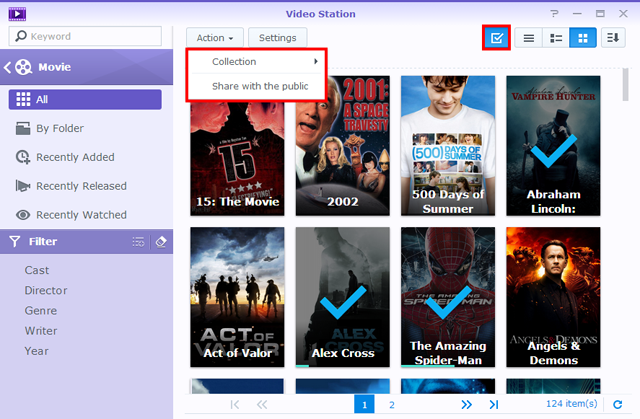
Task: Switch to detailed list view icon
Action: point(556,38)
